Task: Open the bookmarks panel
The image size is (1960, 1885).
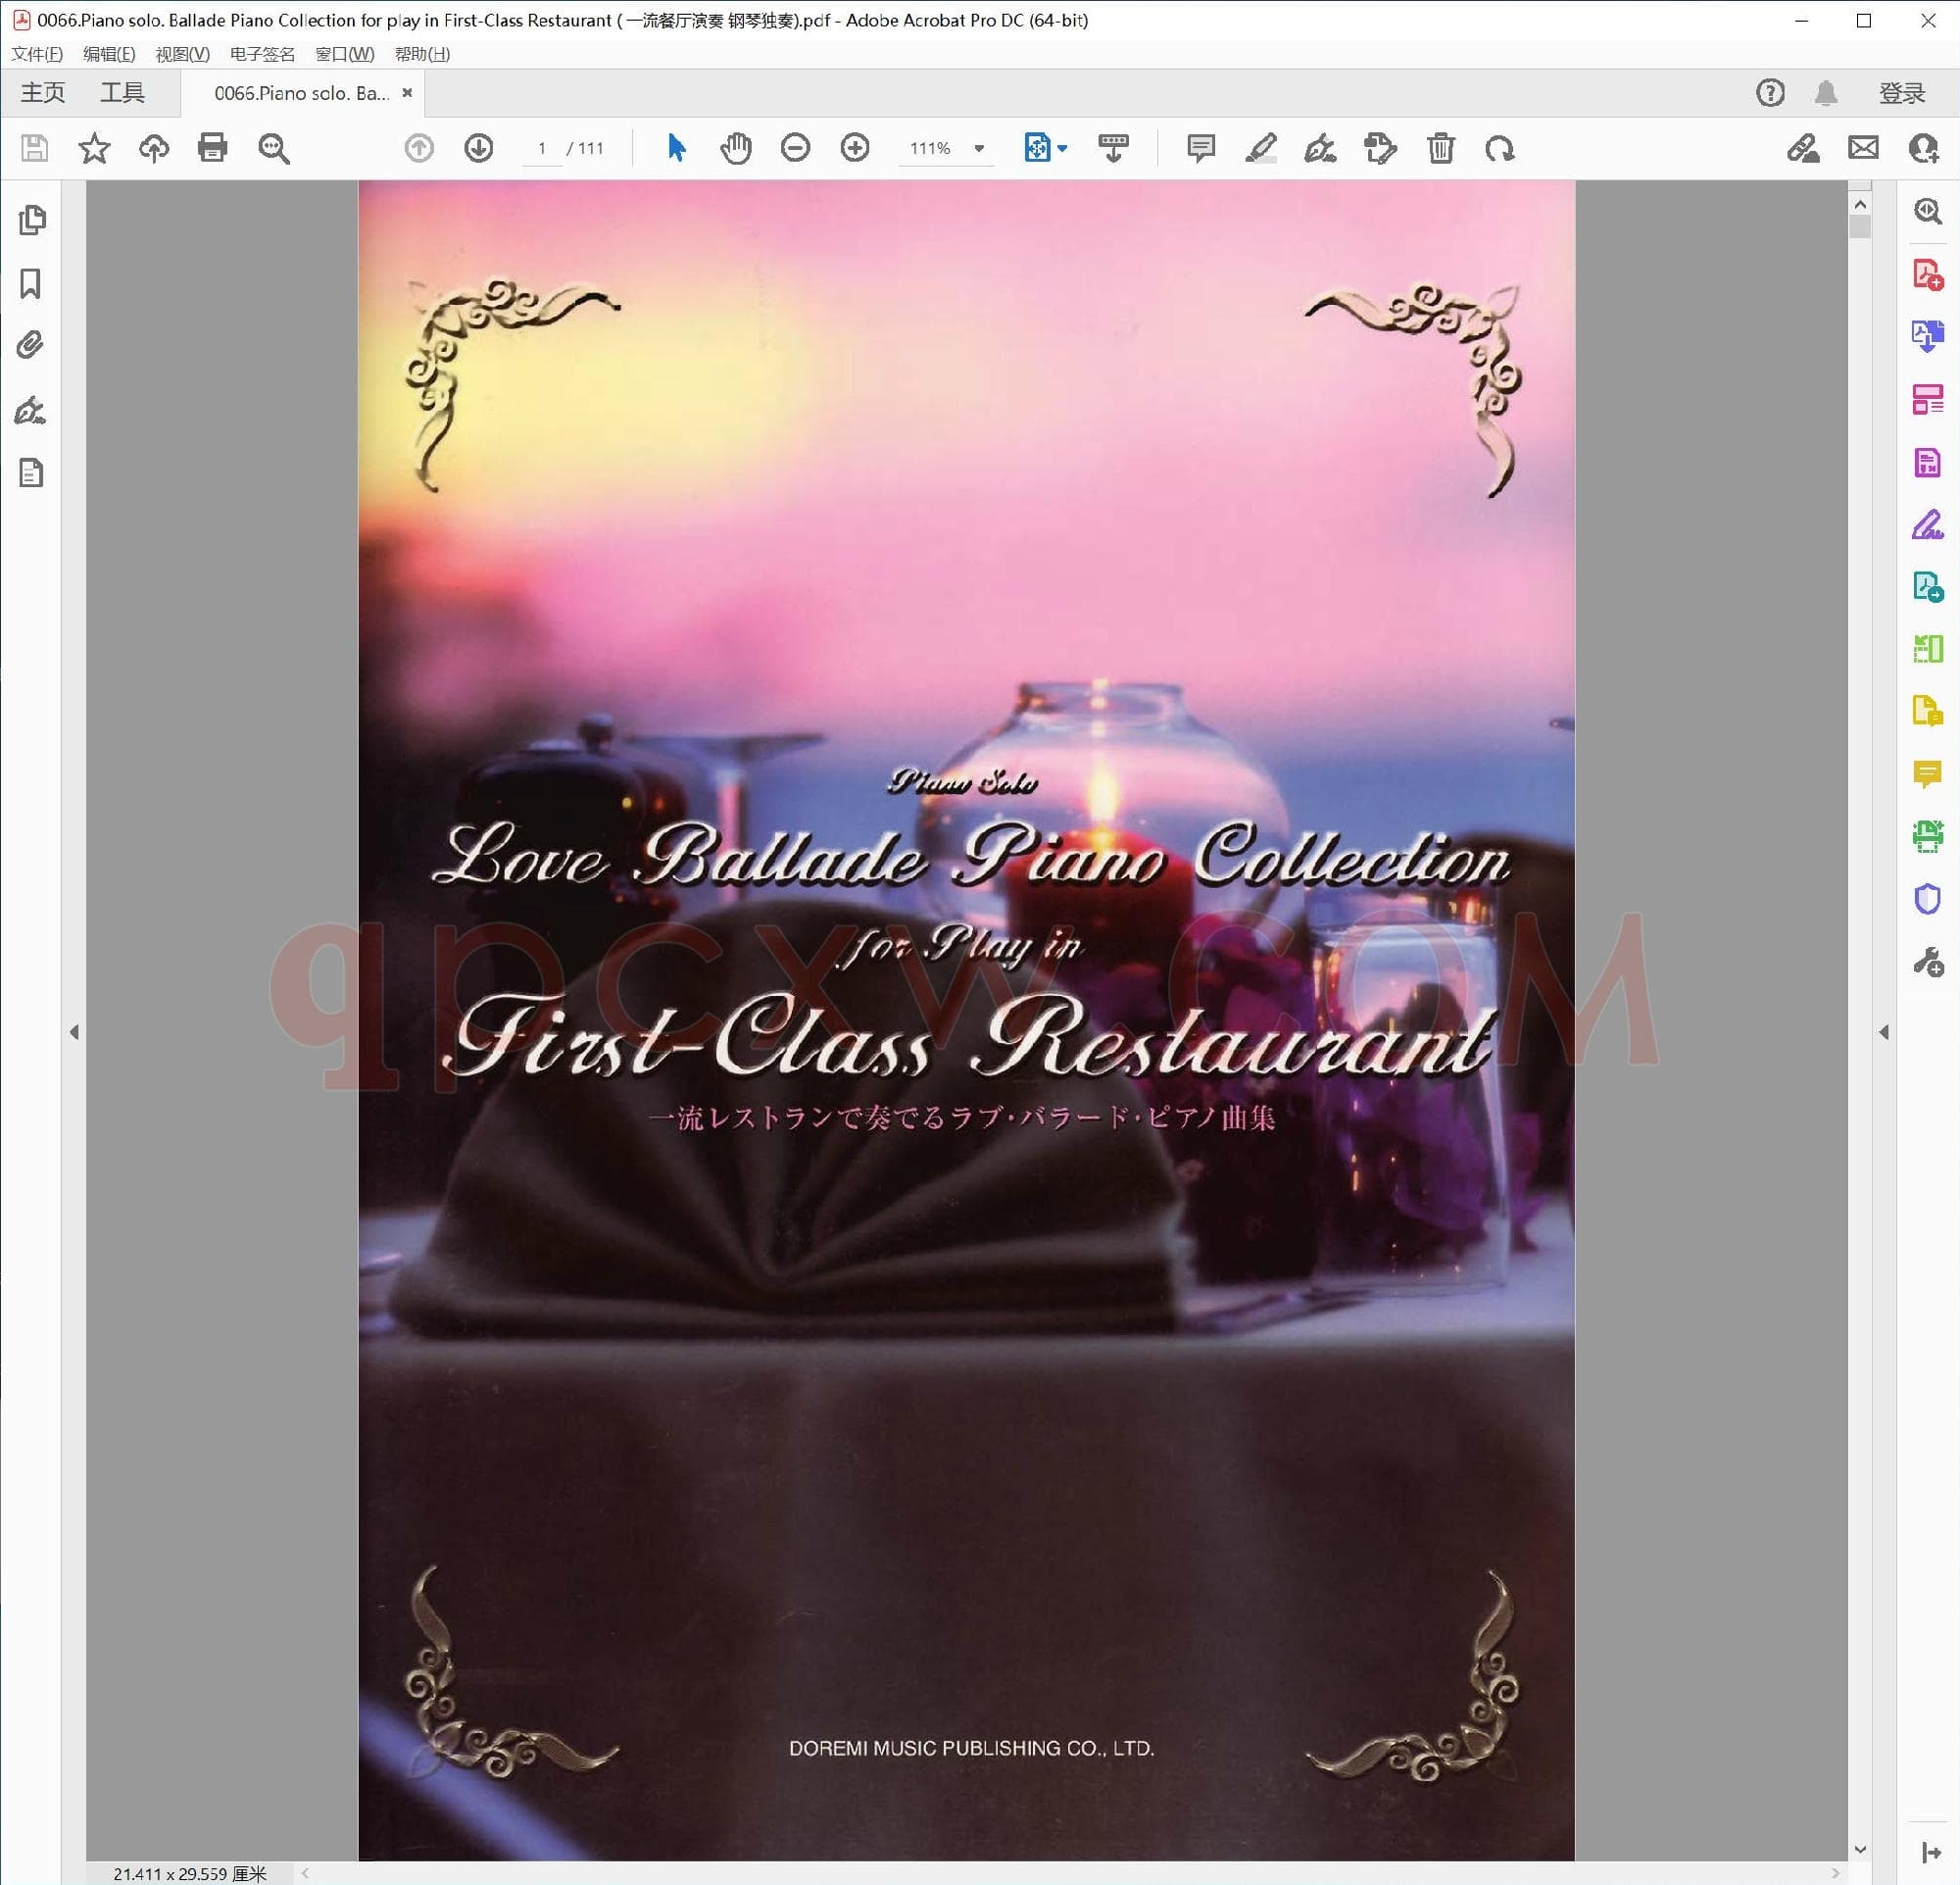Action: (x=31, y=284)
